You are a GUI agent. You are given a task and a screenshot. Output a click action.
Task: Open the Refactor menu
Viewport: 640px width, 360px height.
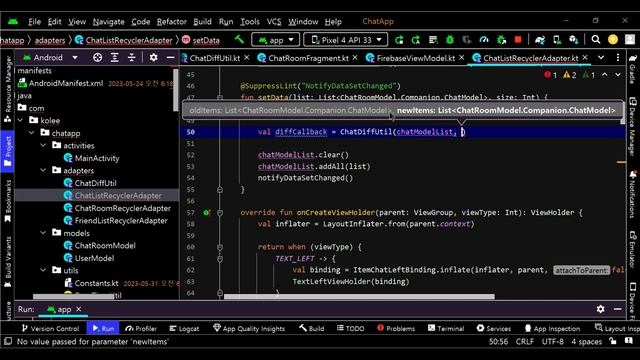click(171, 22)
